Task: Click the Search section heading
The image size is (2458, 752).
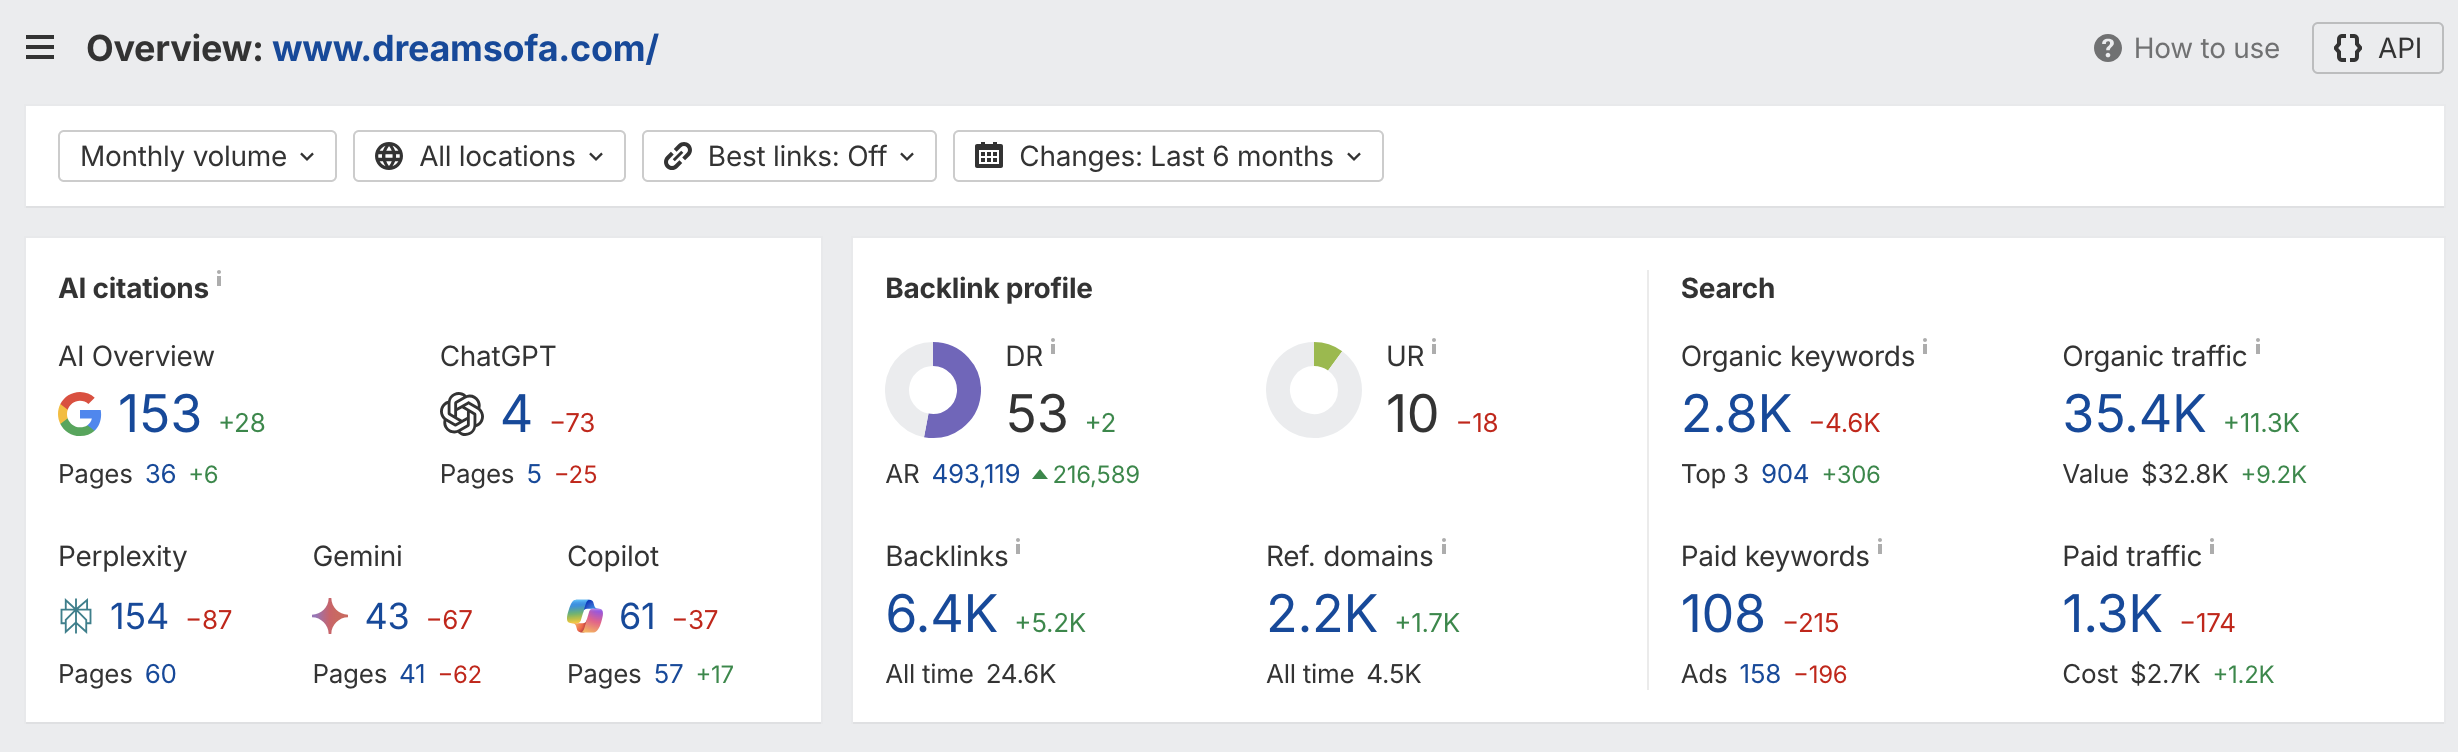Action: 1728,288
